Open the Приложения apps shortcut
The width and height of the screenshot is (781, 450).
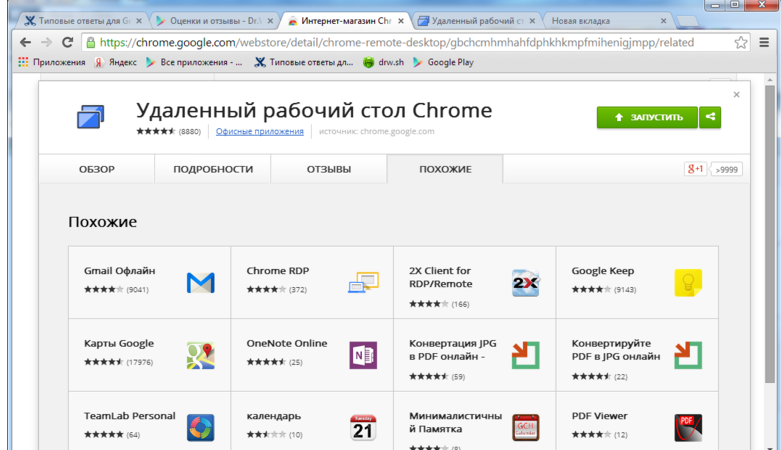[x=52, y=62]
